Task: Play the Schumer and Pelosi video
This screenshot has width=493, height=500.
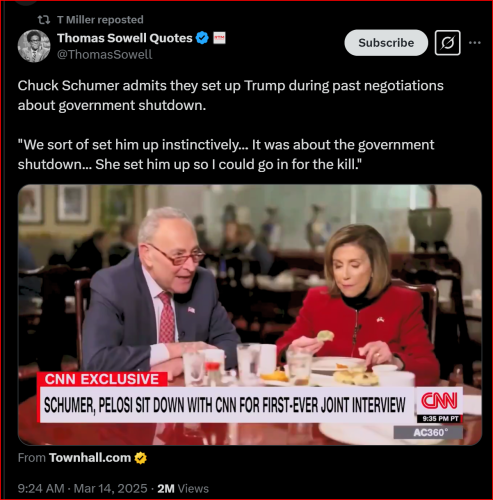Action: (250, 315)
